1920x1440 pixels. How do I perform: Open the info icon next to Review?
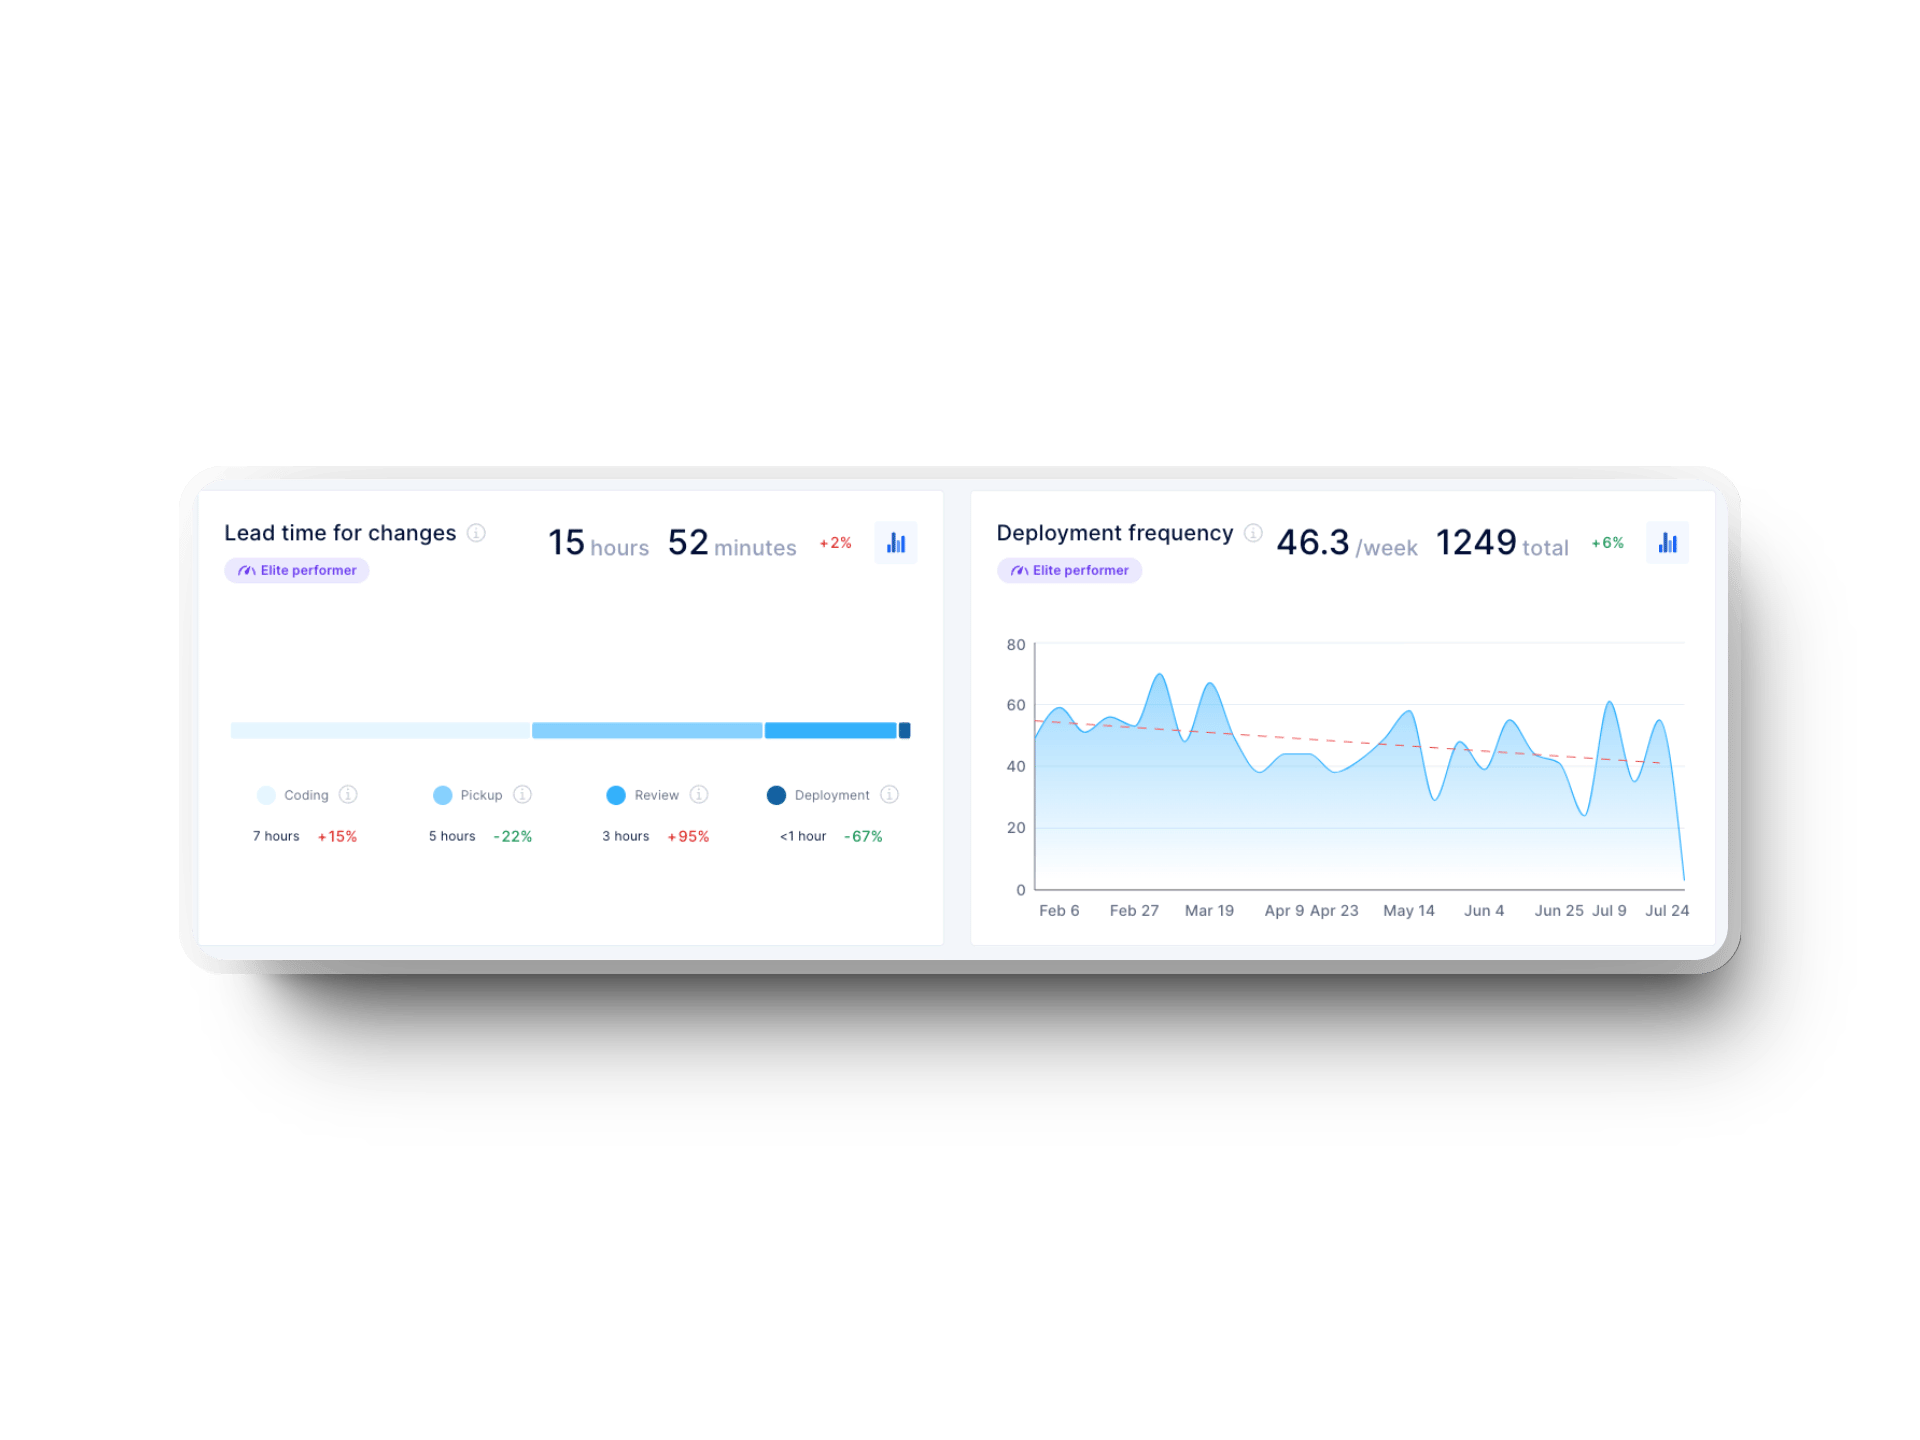(x=698, y=794)
